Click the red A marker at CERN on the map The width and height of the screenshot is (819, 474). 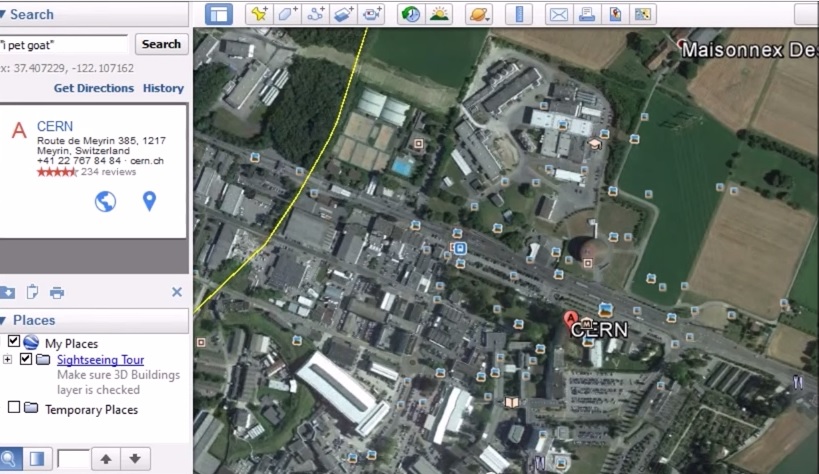571,318
